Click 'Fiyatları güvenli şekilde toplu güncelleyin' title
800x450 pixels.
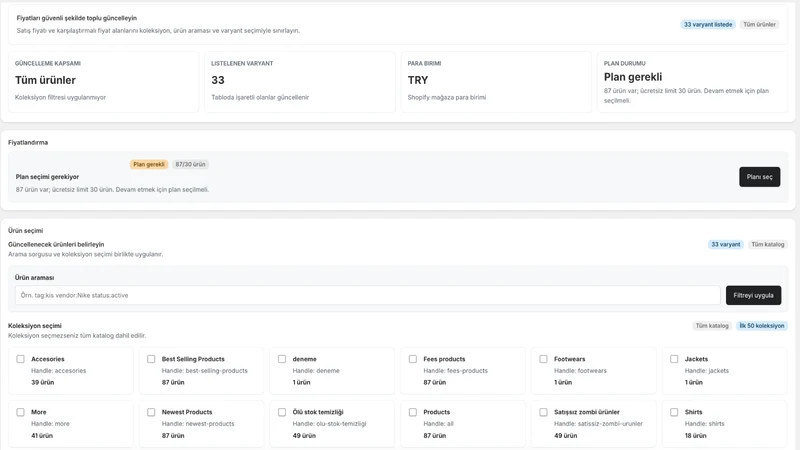pyautogui.click(x=77, y=18)
